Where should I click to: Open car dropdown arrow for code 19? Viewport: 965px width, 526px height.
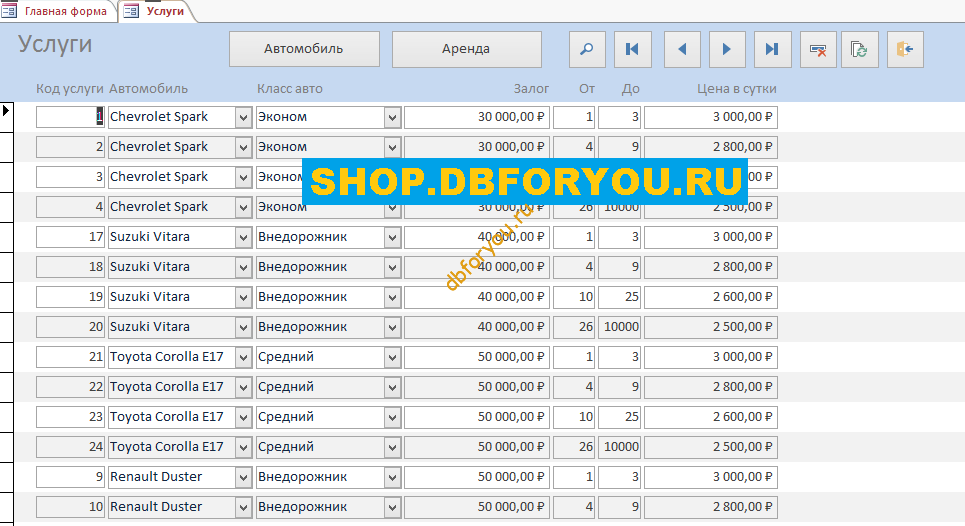(243, 297)
